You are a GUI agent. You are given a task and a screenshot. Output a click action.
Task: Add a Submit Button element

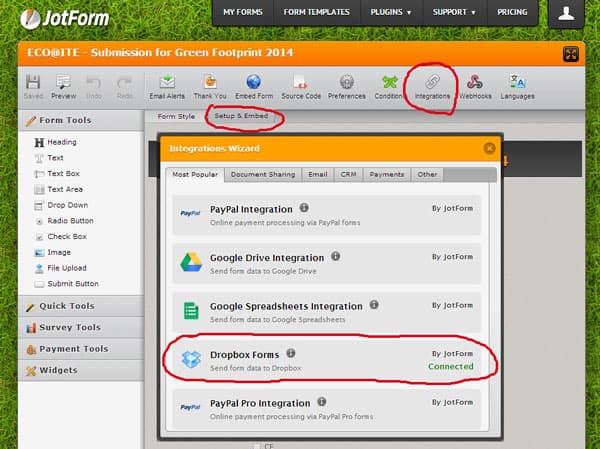pos(67,284)
